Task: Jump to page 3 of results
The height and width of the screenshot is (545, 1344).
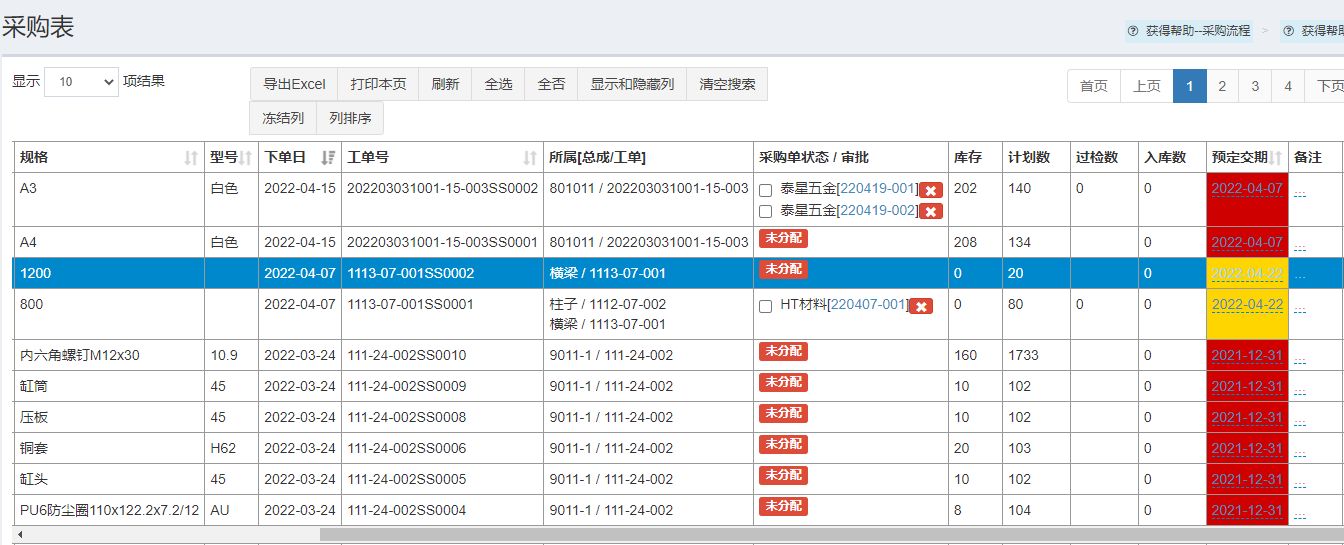Action: (1255, 86)
